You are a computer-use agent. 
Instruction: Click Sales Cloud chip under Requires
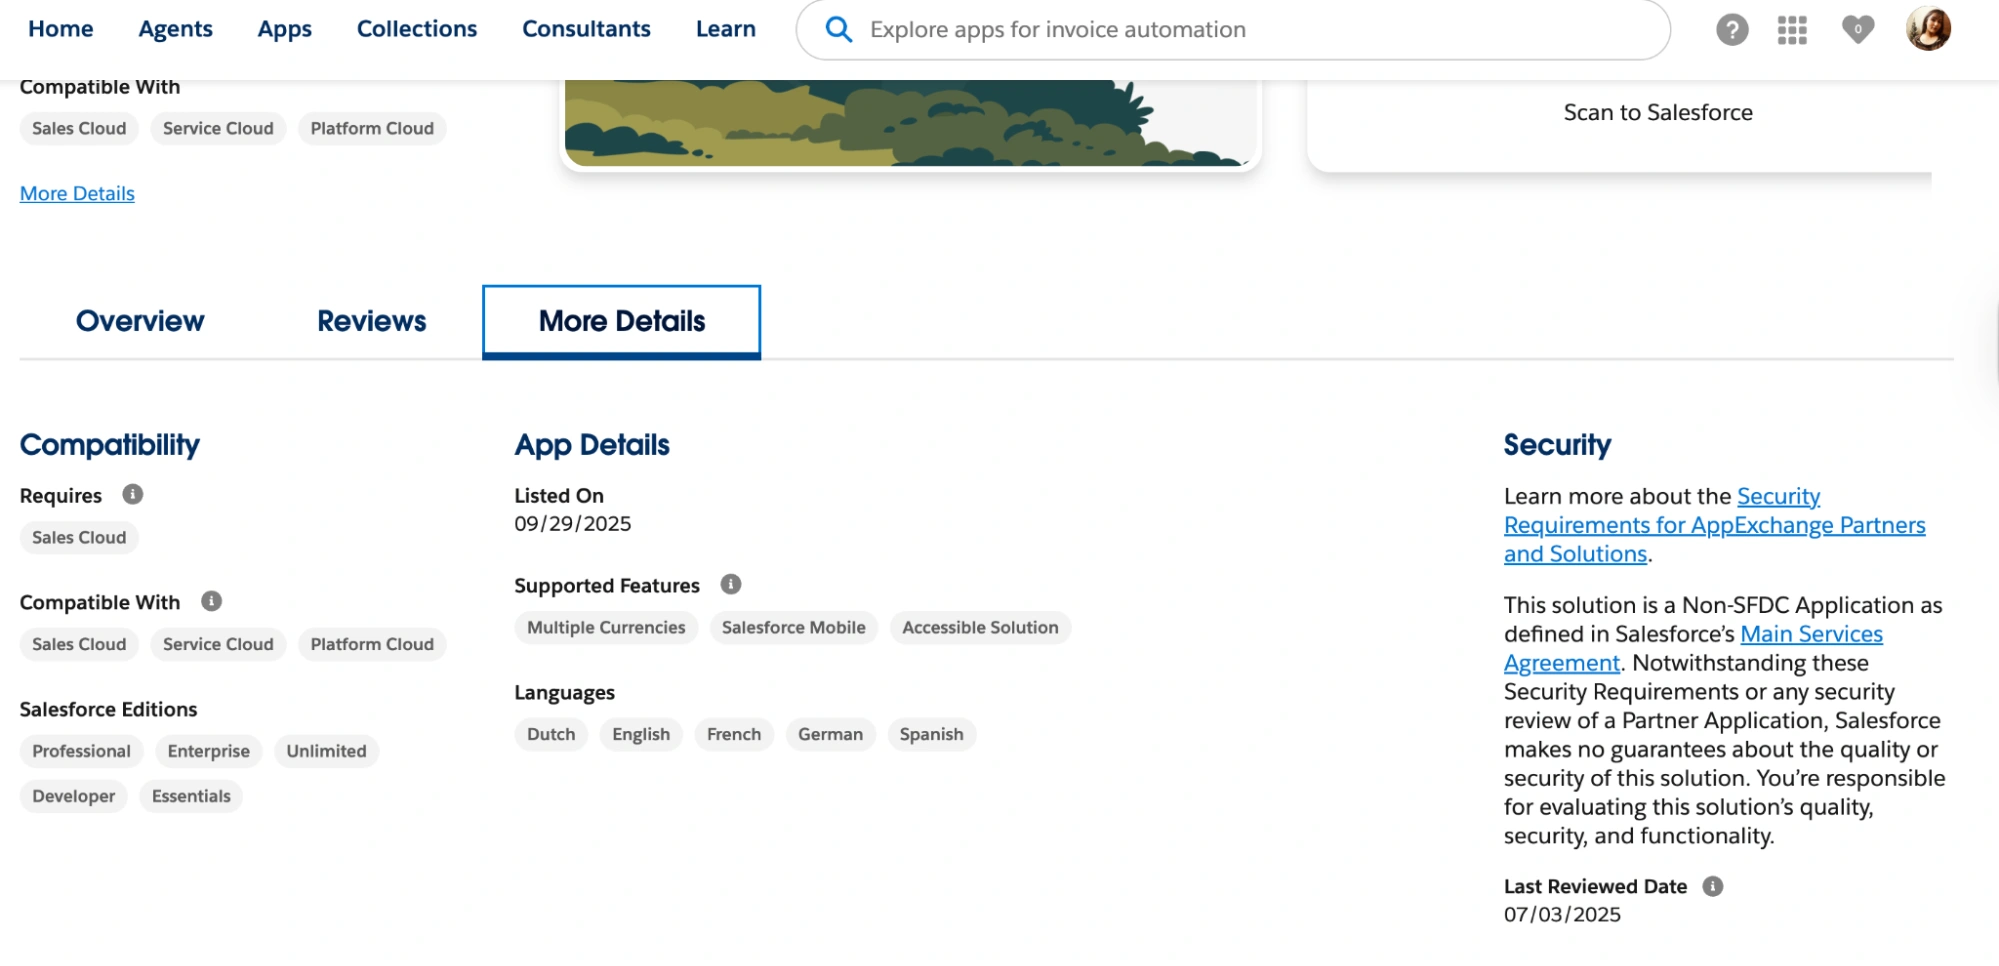tap(79, 537)
